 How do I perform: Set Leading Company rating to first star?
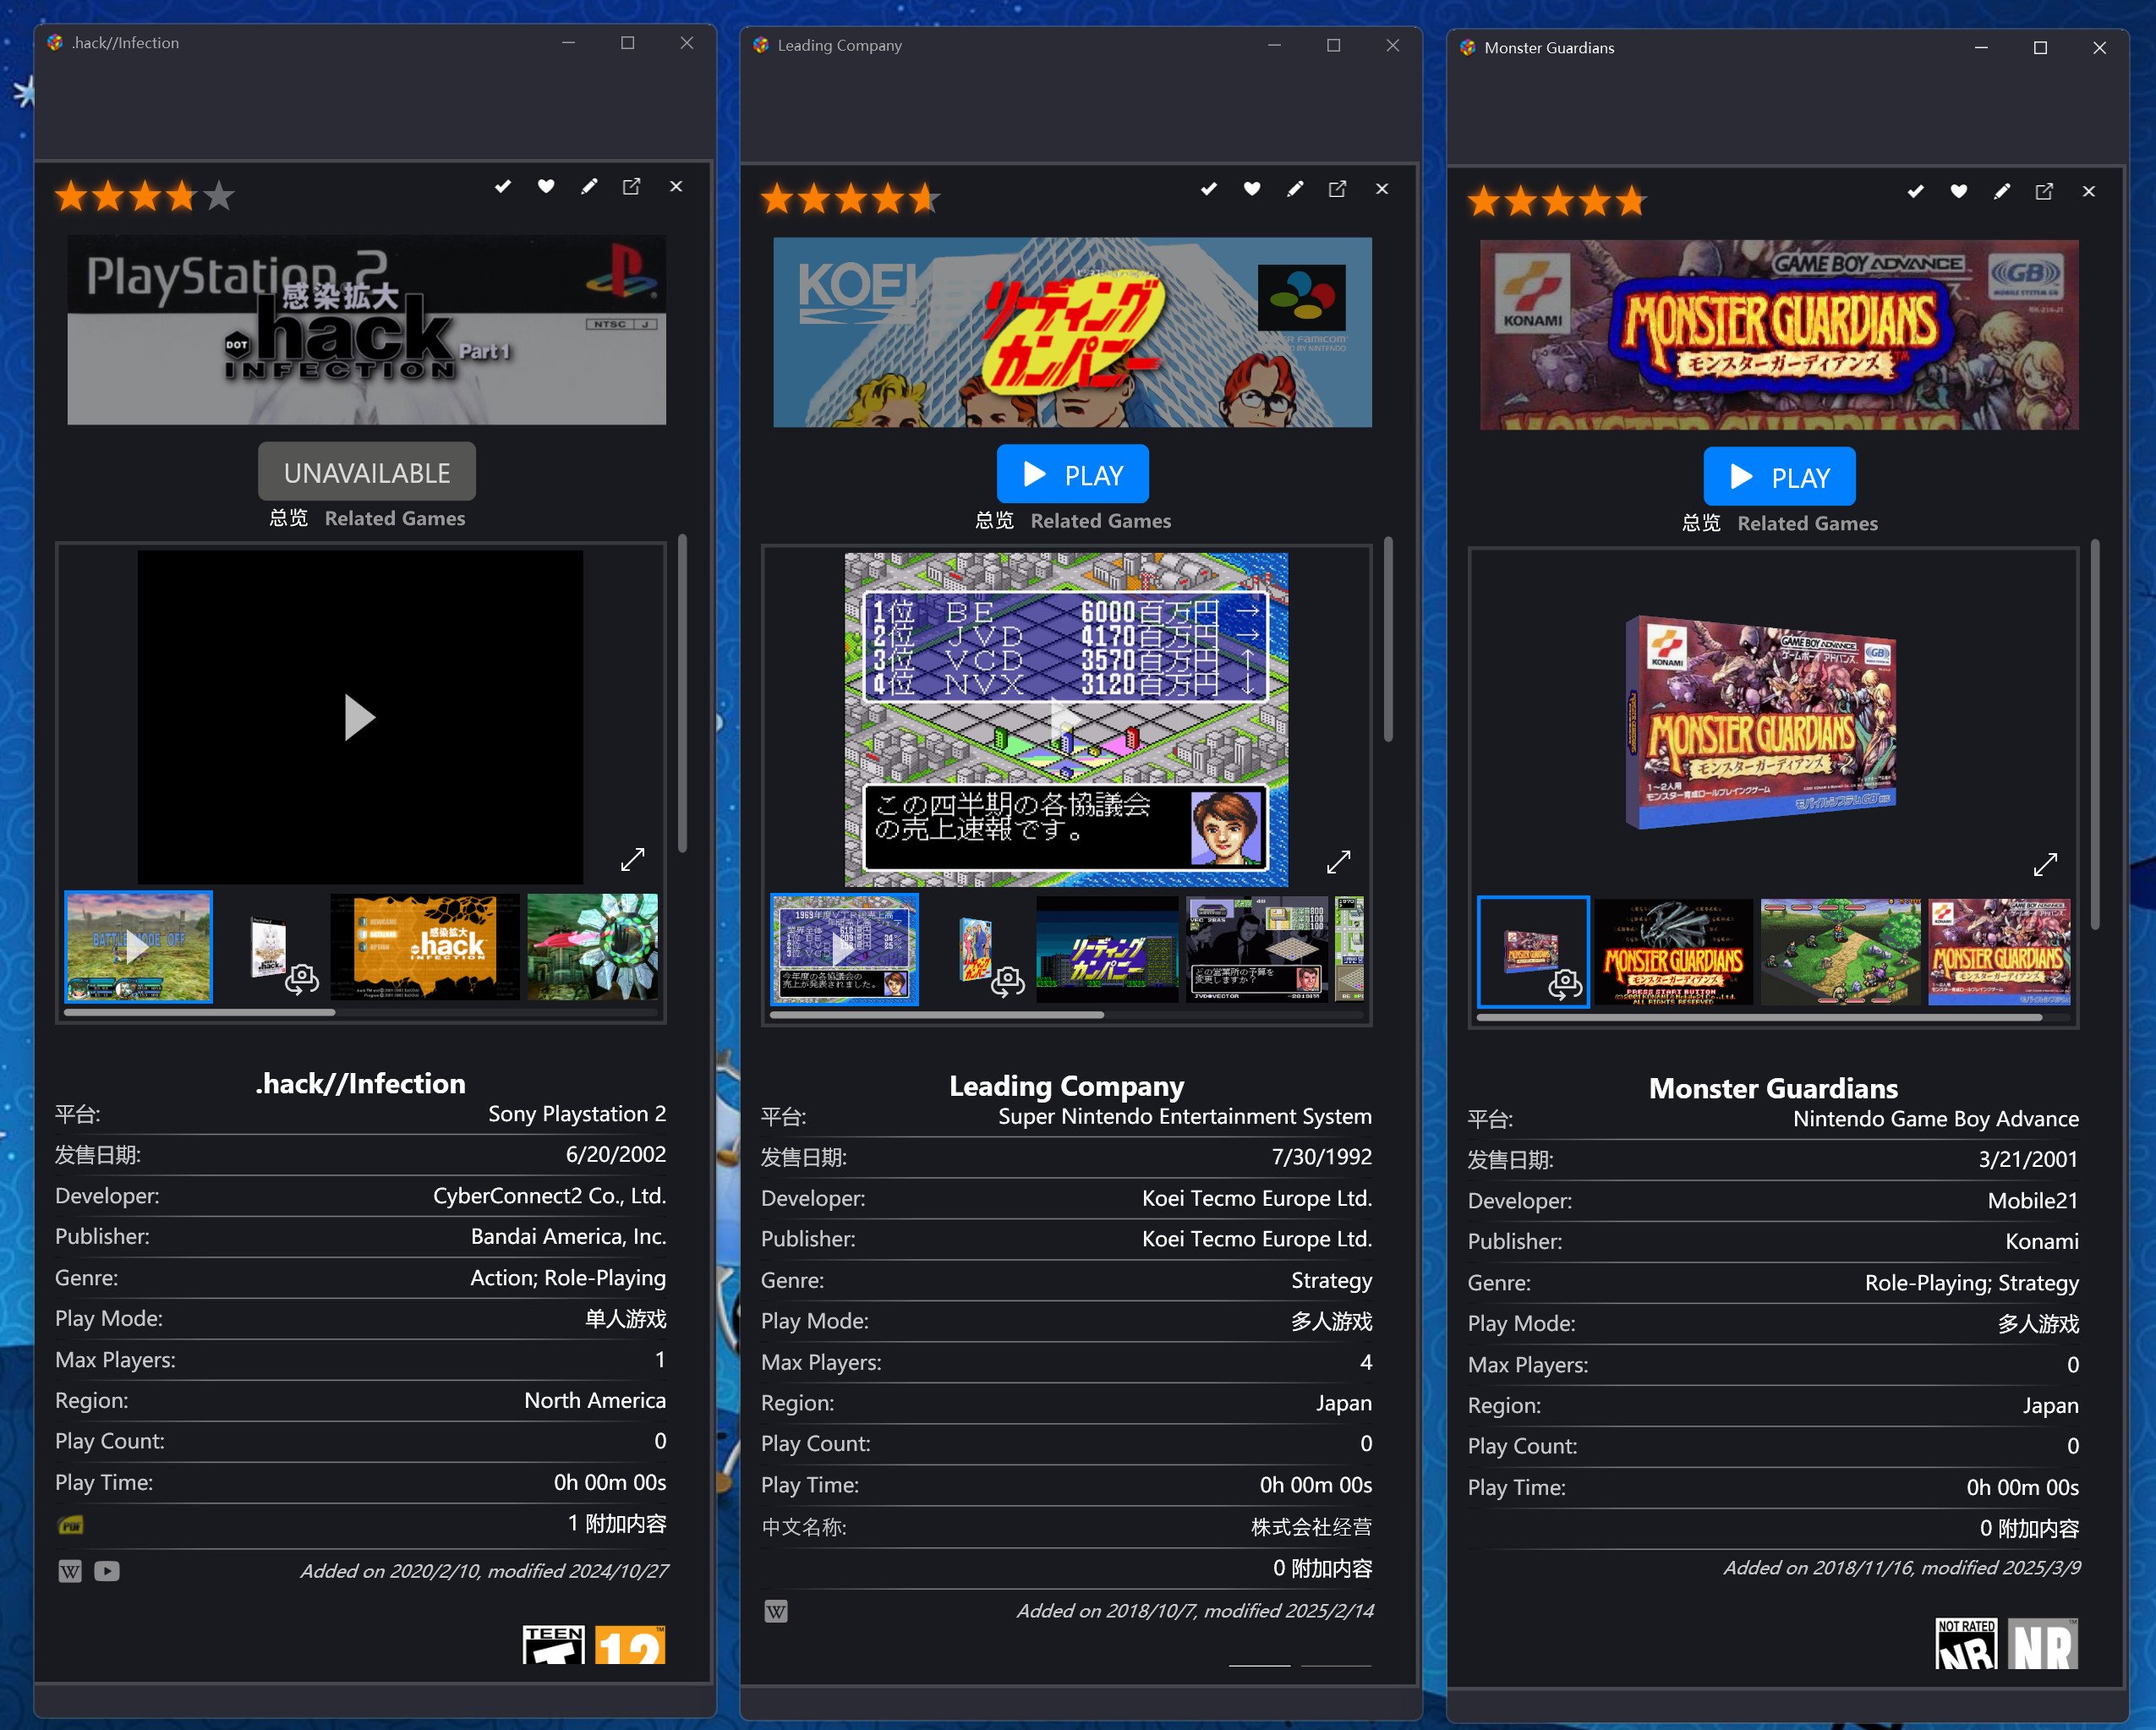click(777, 199)
